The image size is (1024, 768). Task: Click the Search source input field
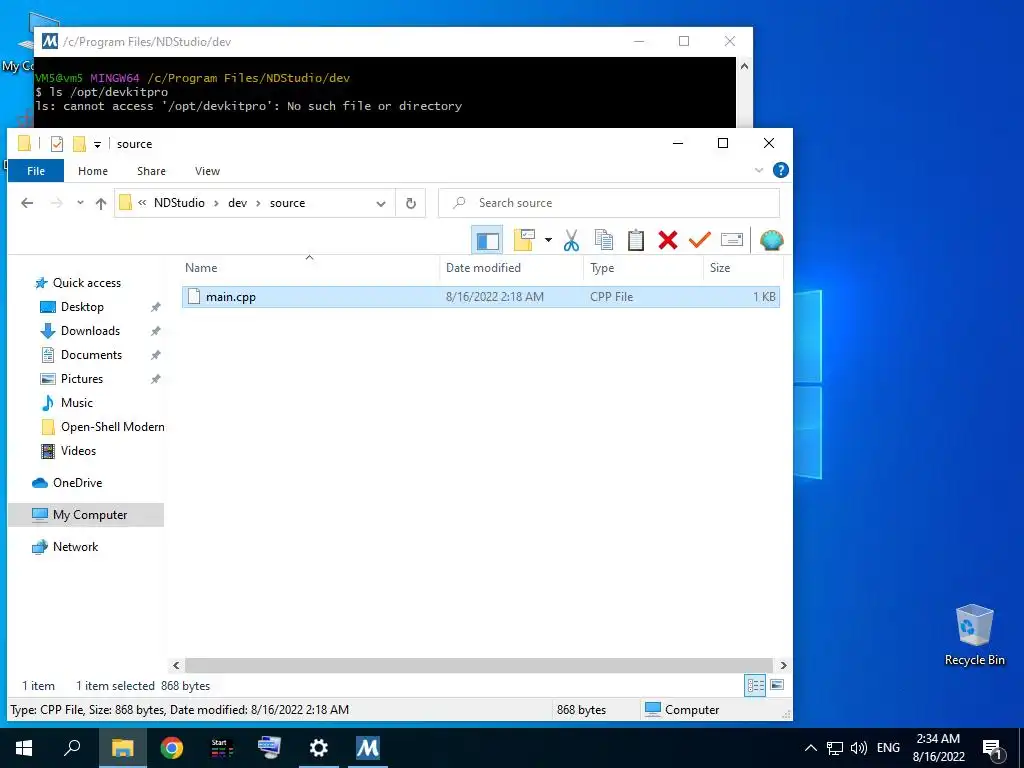609,203
